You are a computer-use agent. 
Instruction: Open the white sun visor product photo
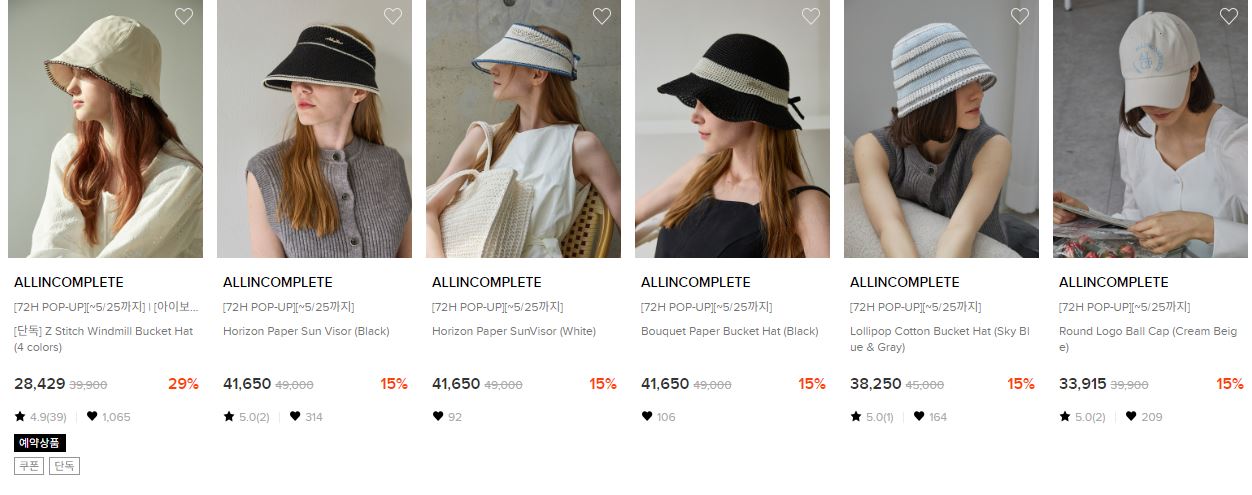tap(523, 129)
